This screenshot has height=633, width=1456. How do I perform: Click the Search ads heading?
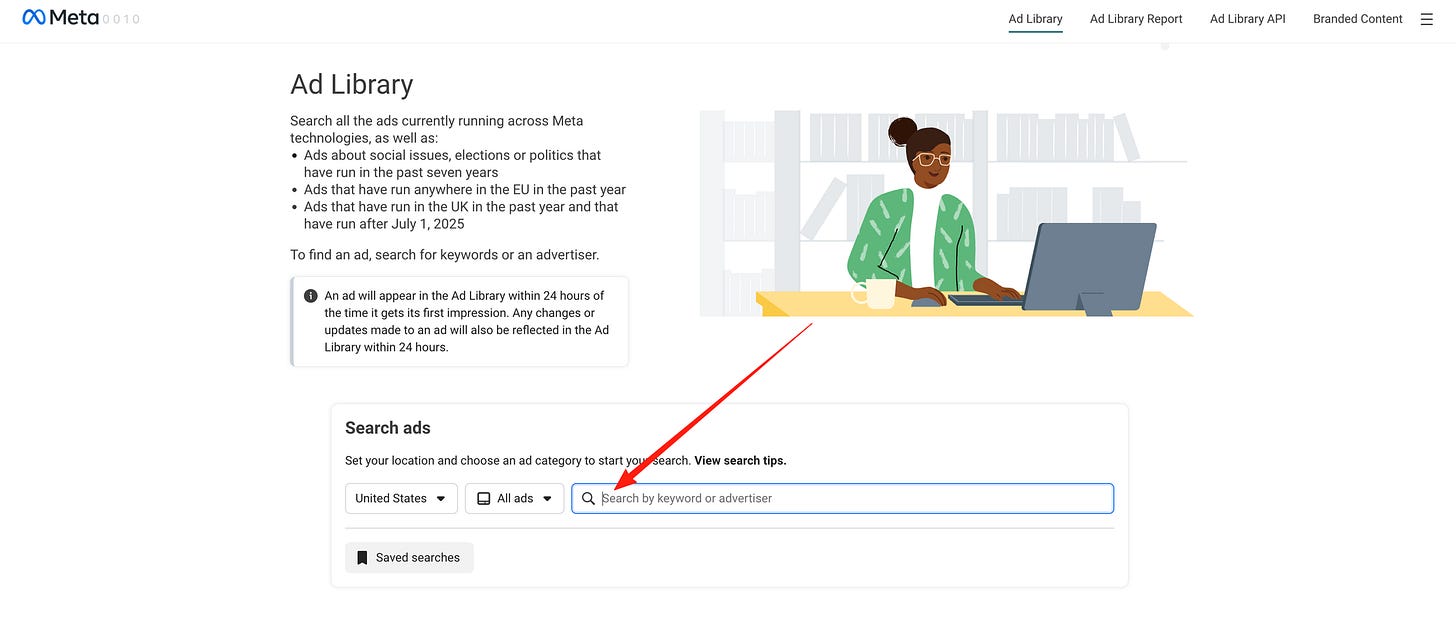pos(388,428)
